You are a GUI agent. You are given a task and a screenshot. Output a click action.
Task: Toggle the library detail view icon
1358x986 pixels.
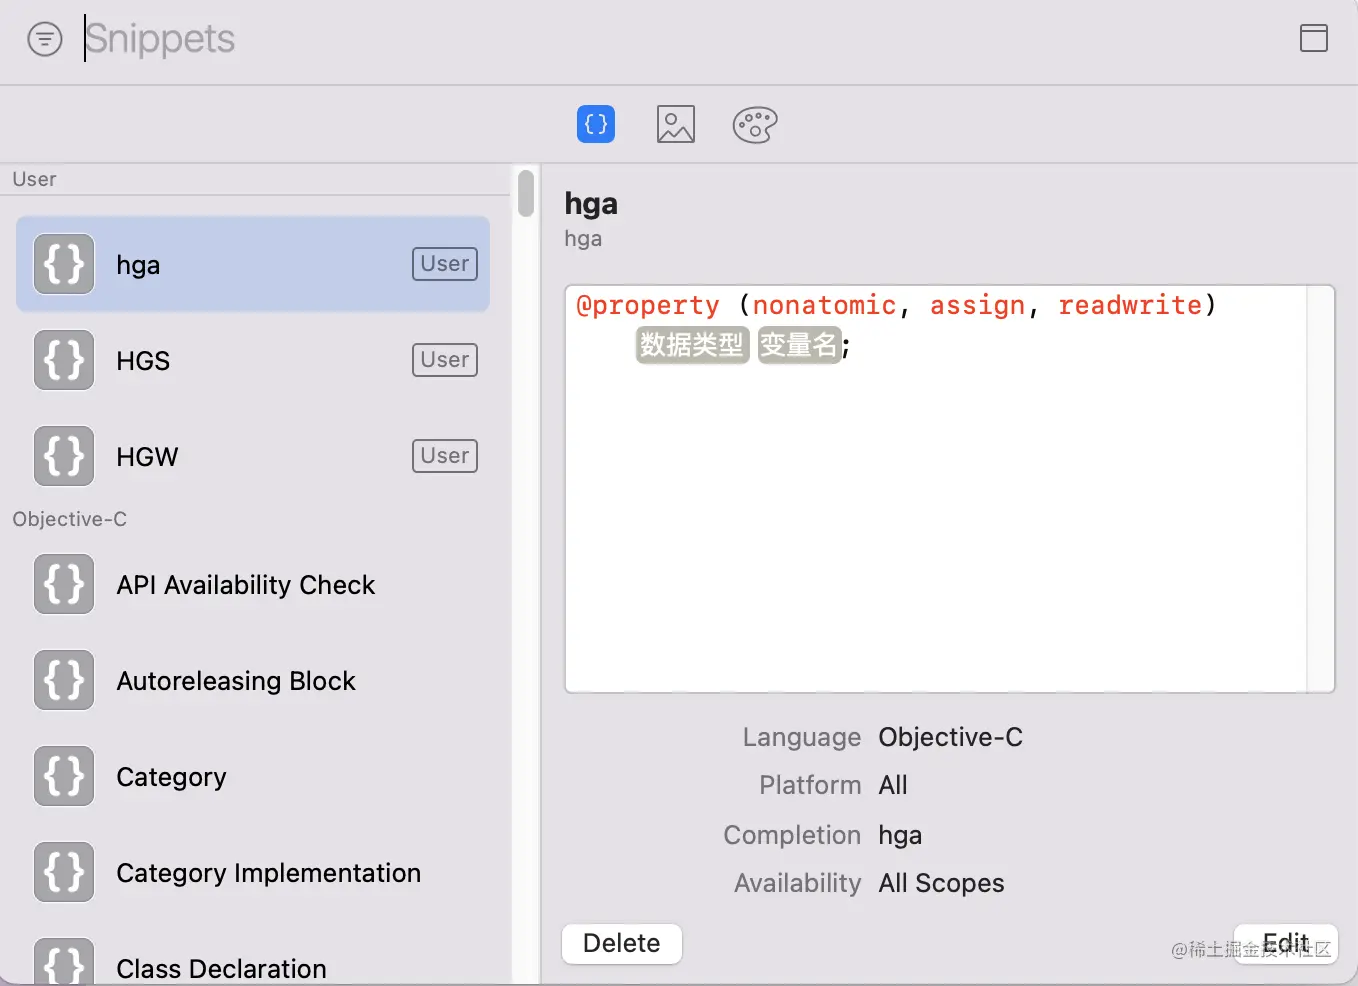[1313, 38]
